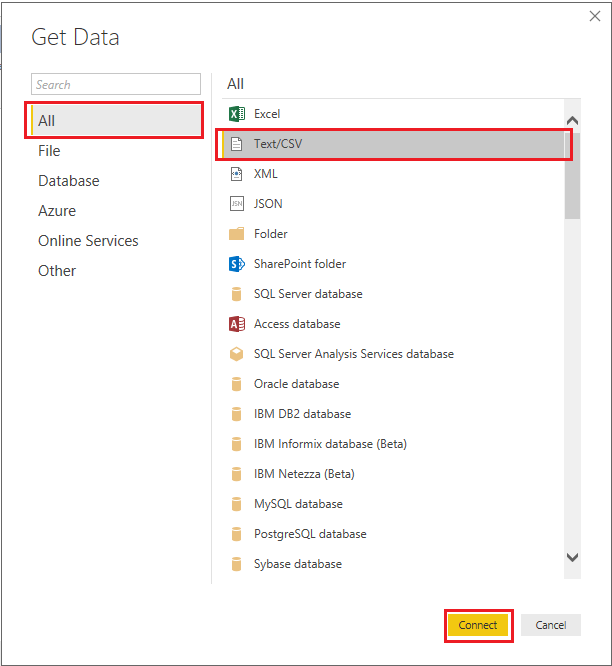
Task: Click the IBM Informix database icon
Action: tap(237, 444)
